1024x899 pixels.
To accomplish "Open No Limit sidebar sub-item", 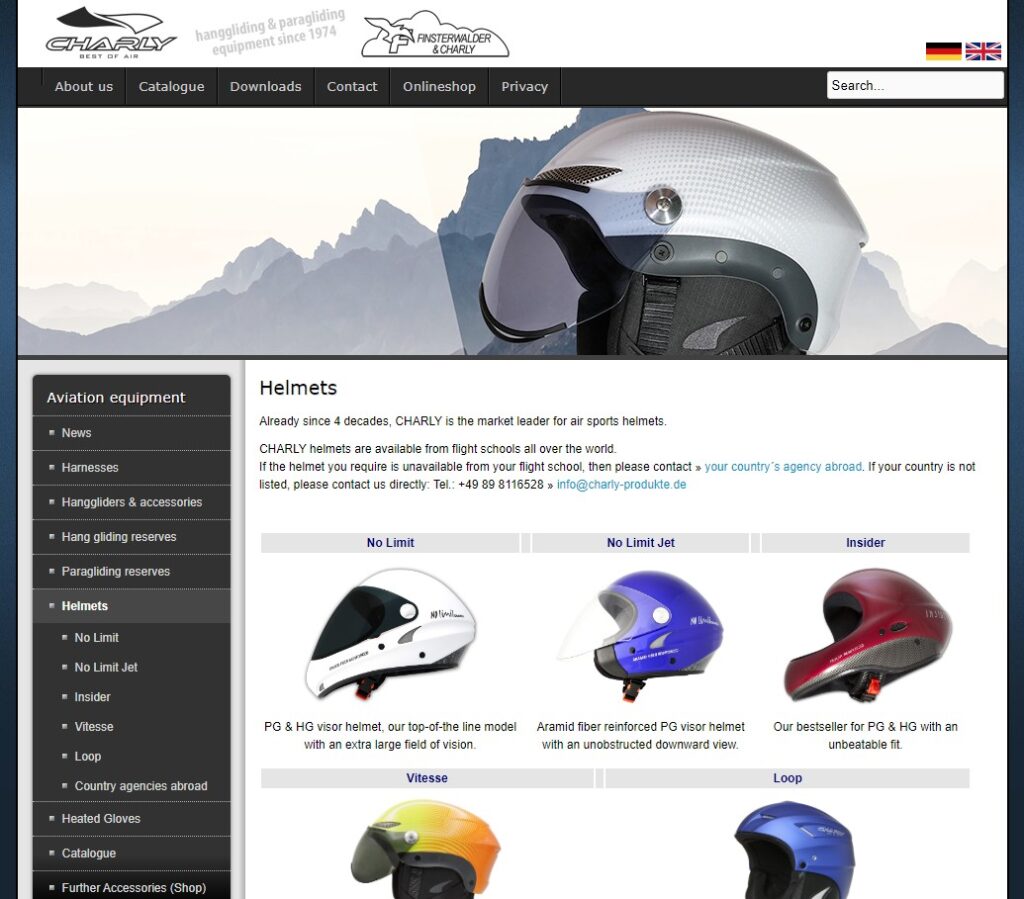I will tap(96, 638).
